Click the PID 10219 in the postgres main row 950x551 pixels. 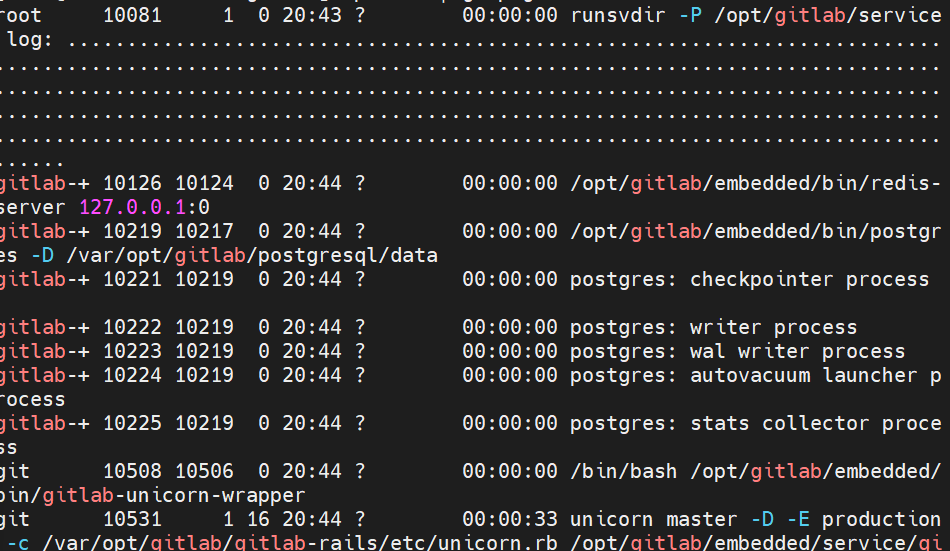[x=132, y=231]
